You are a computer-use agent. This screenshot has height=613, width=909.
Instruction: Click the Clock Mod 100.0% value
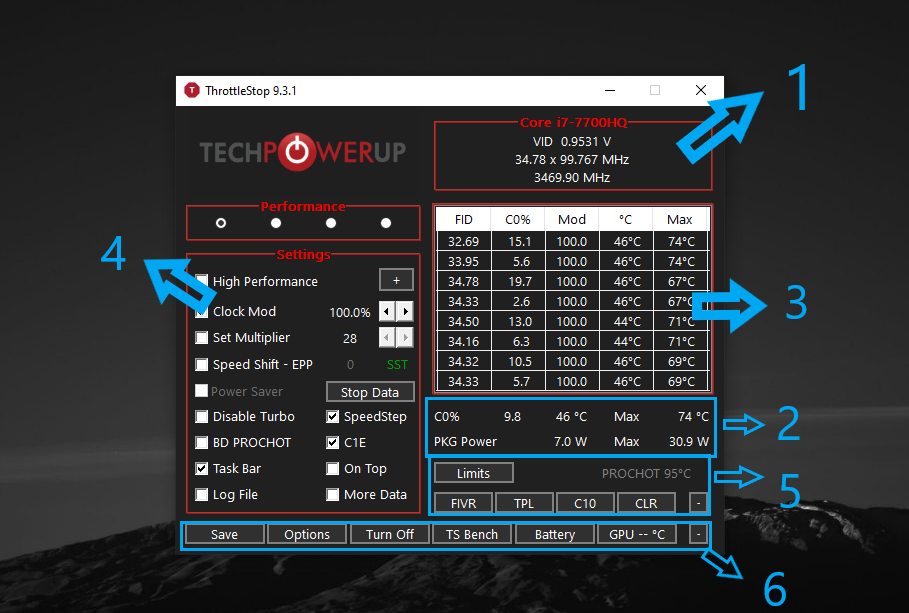(350, 313)
